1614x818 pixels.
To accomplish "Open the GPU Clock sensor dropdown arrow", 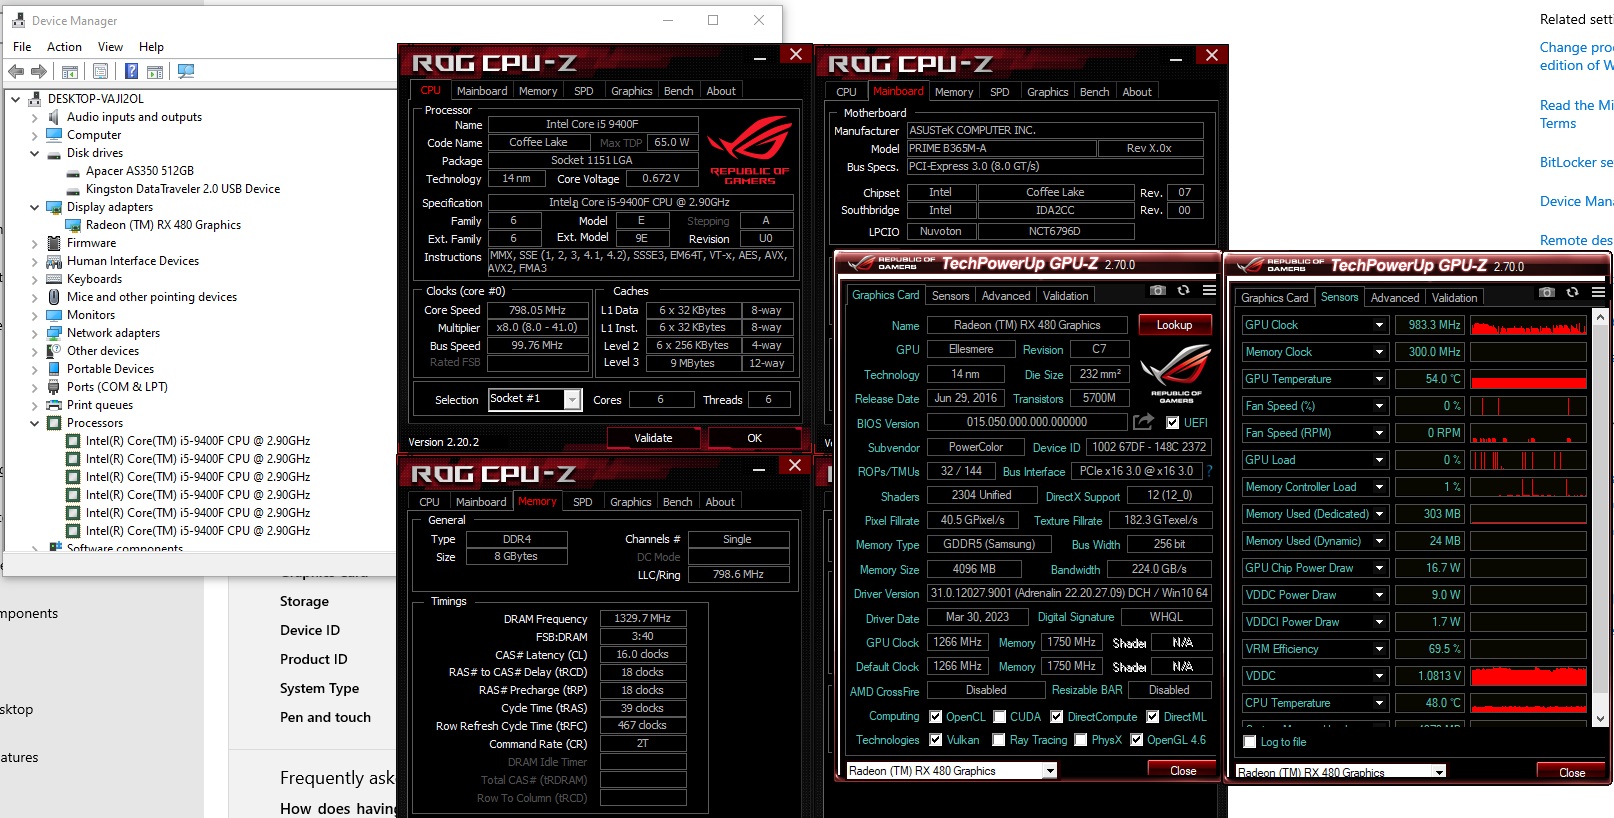I will pyautogui.click(x=1379, y=325).
